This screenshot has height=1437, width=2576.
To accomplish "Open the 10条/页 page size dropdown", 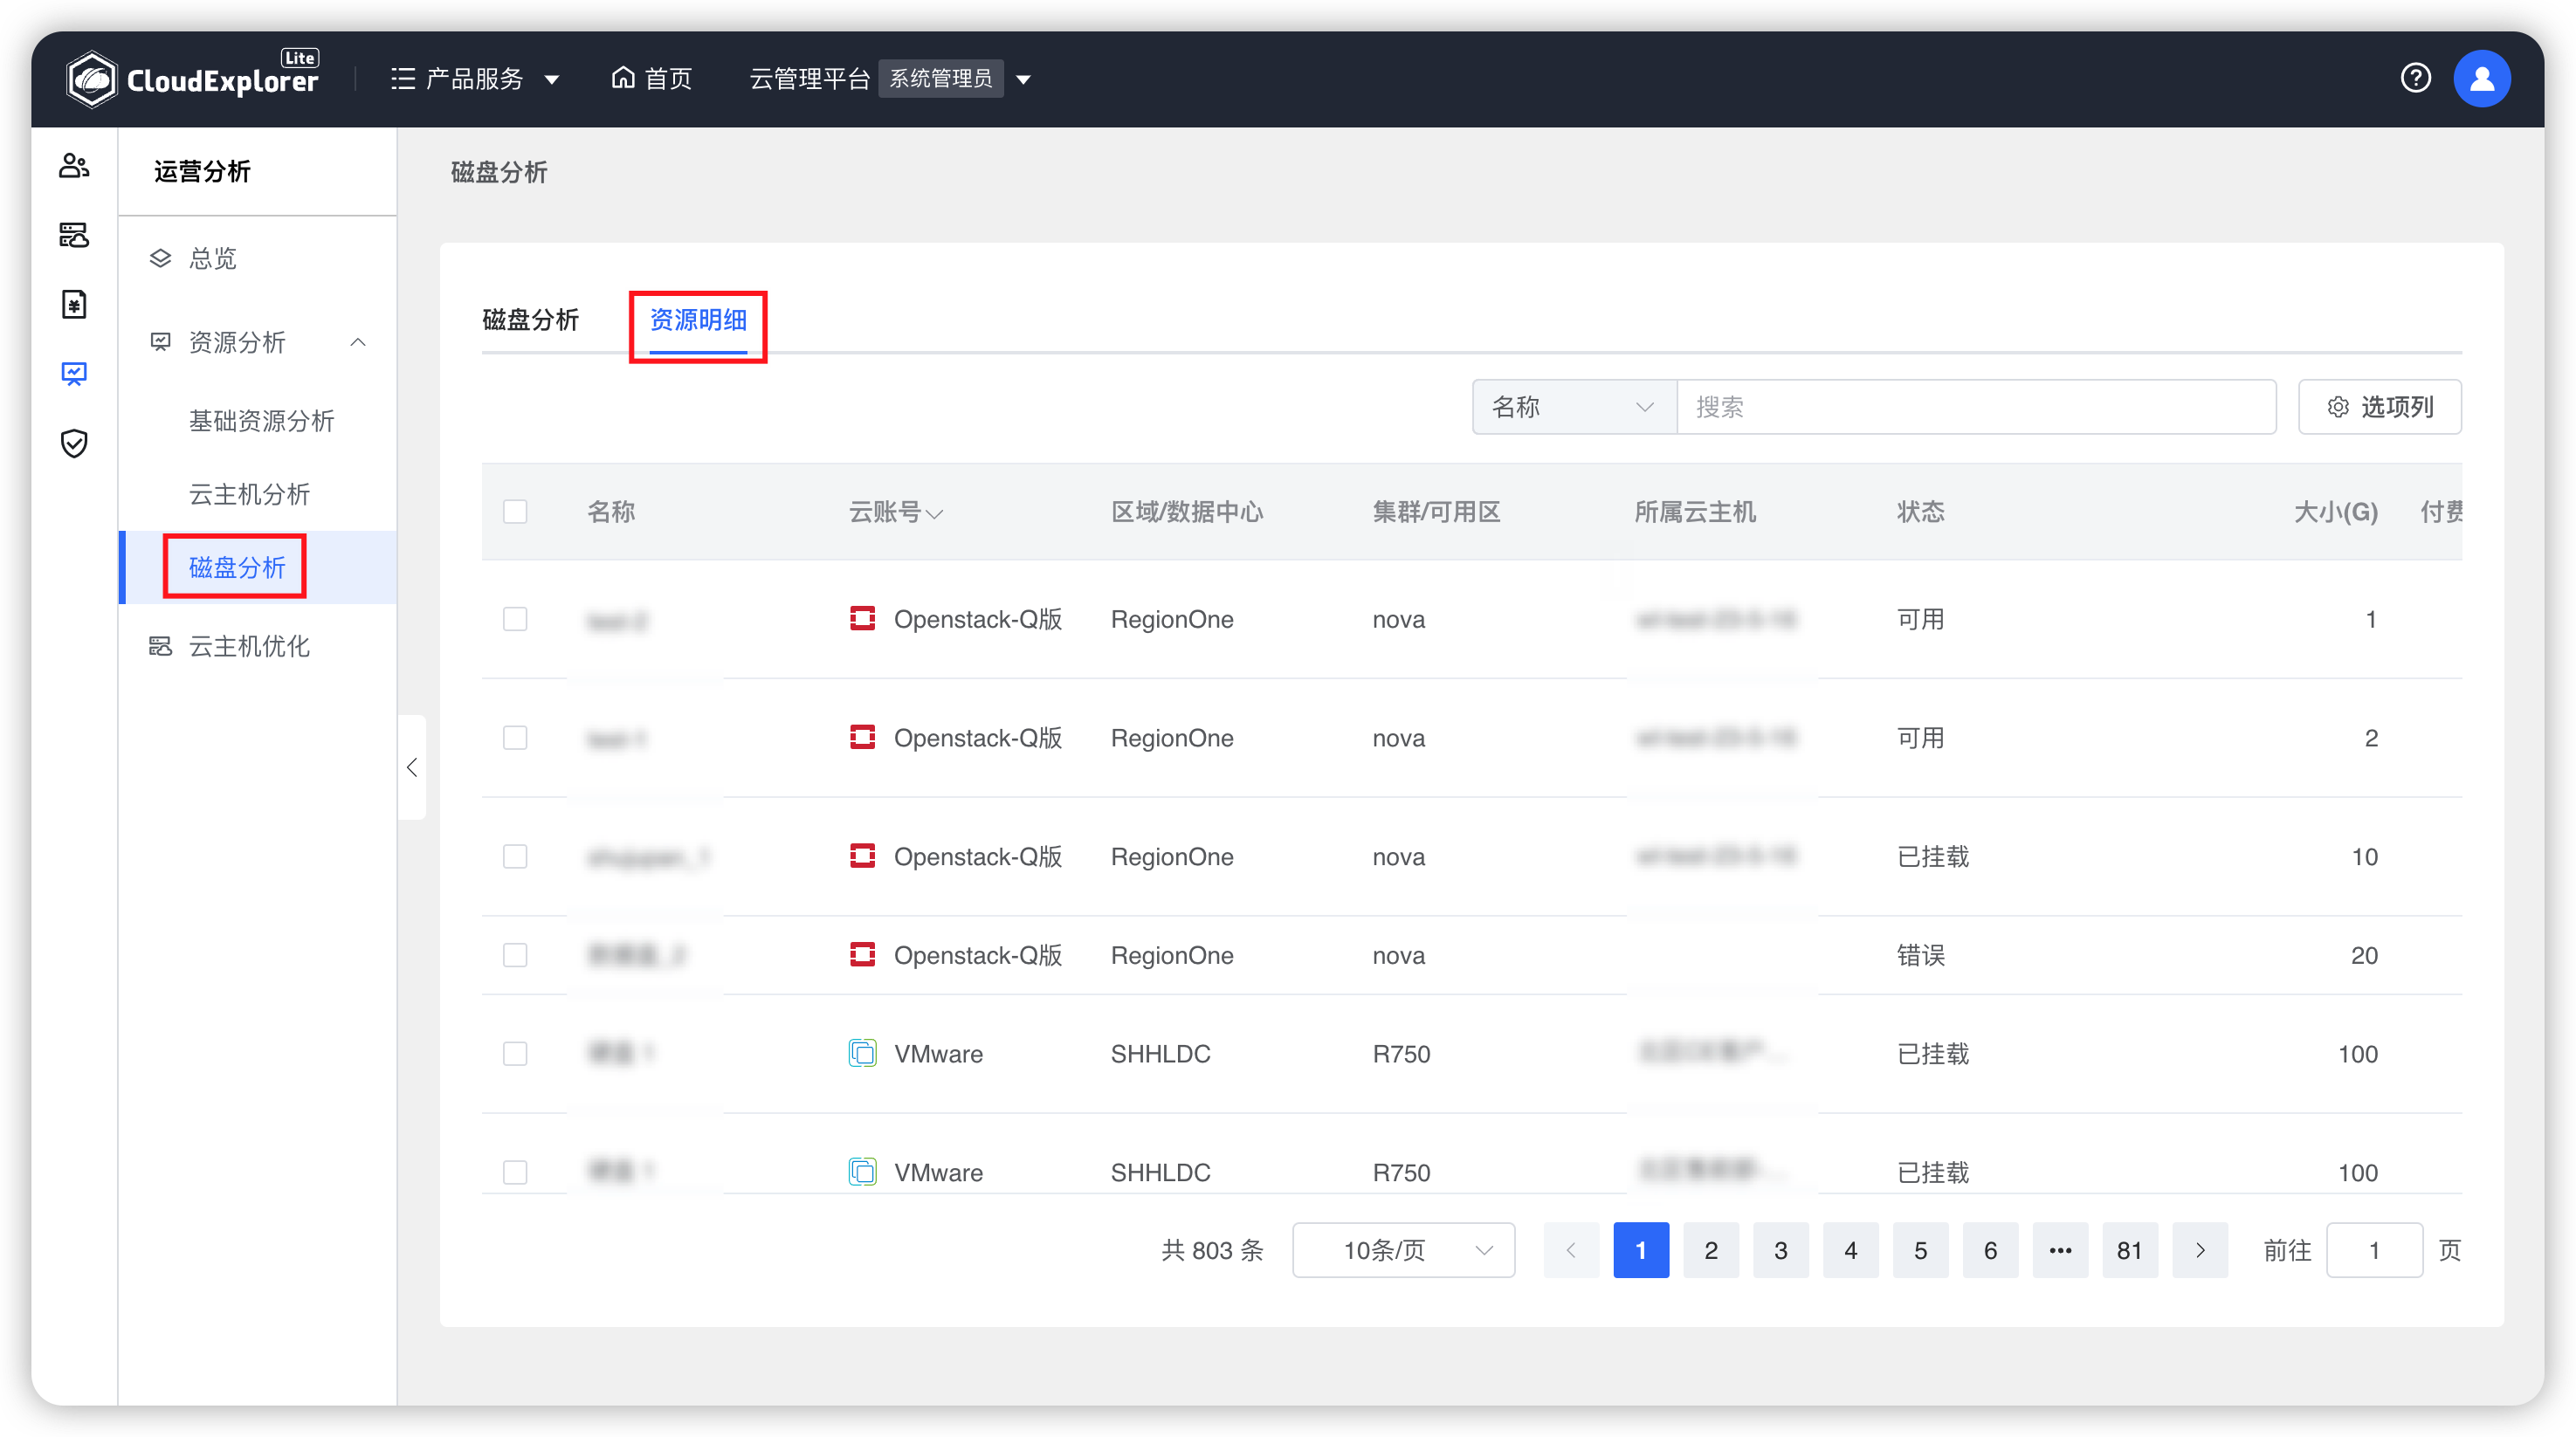I will tap(1403, 1250).
